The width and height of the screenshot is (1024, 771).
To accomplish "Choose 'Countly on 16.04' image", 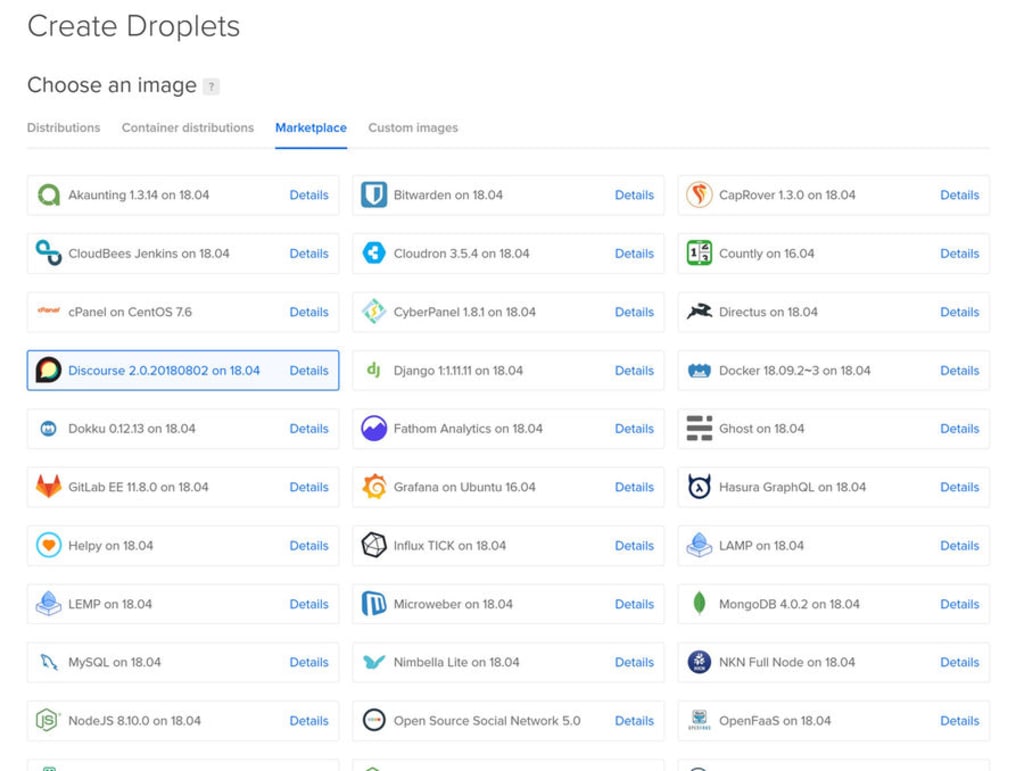I will [833, 253].
